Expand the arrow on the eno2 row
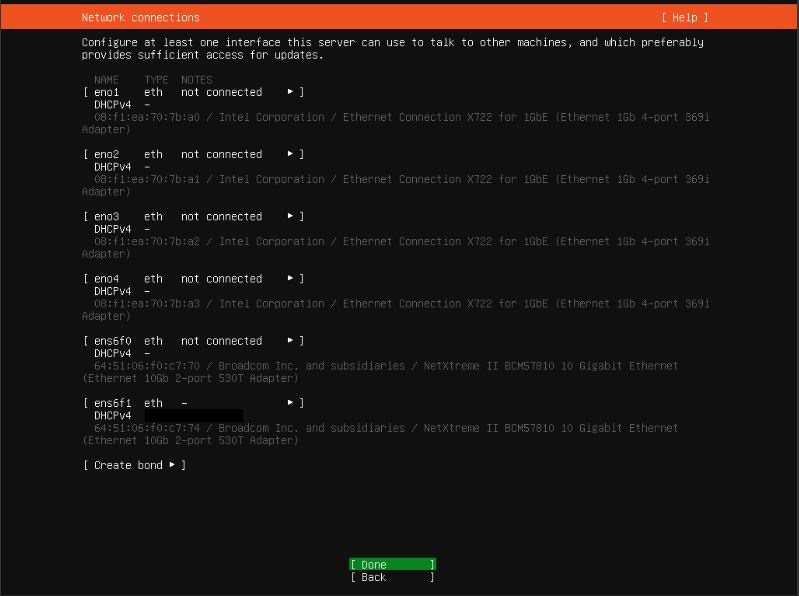The width and height of the screenshot is (799, 596). tap(291, 154)
